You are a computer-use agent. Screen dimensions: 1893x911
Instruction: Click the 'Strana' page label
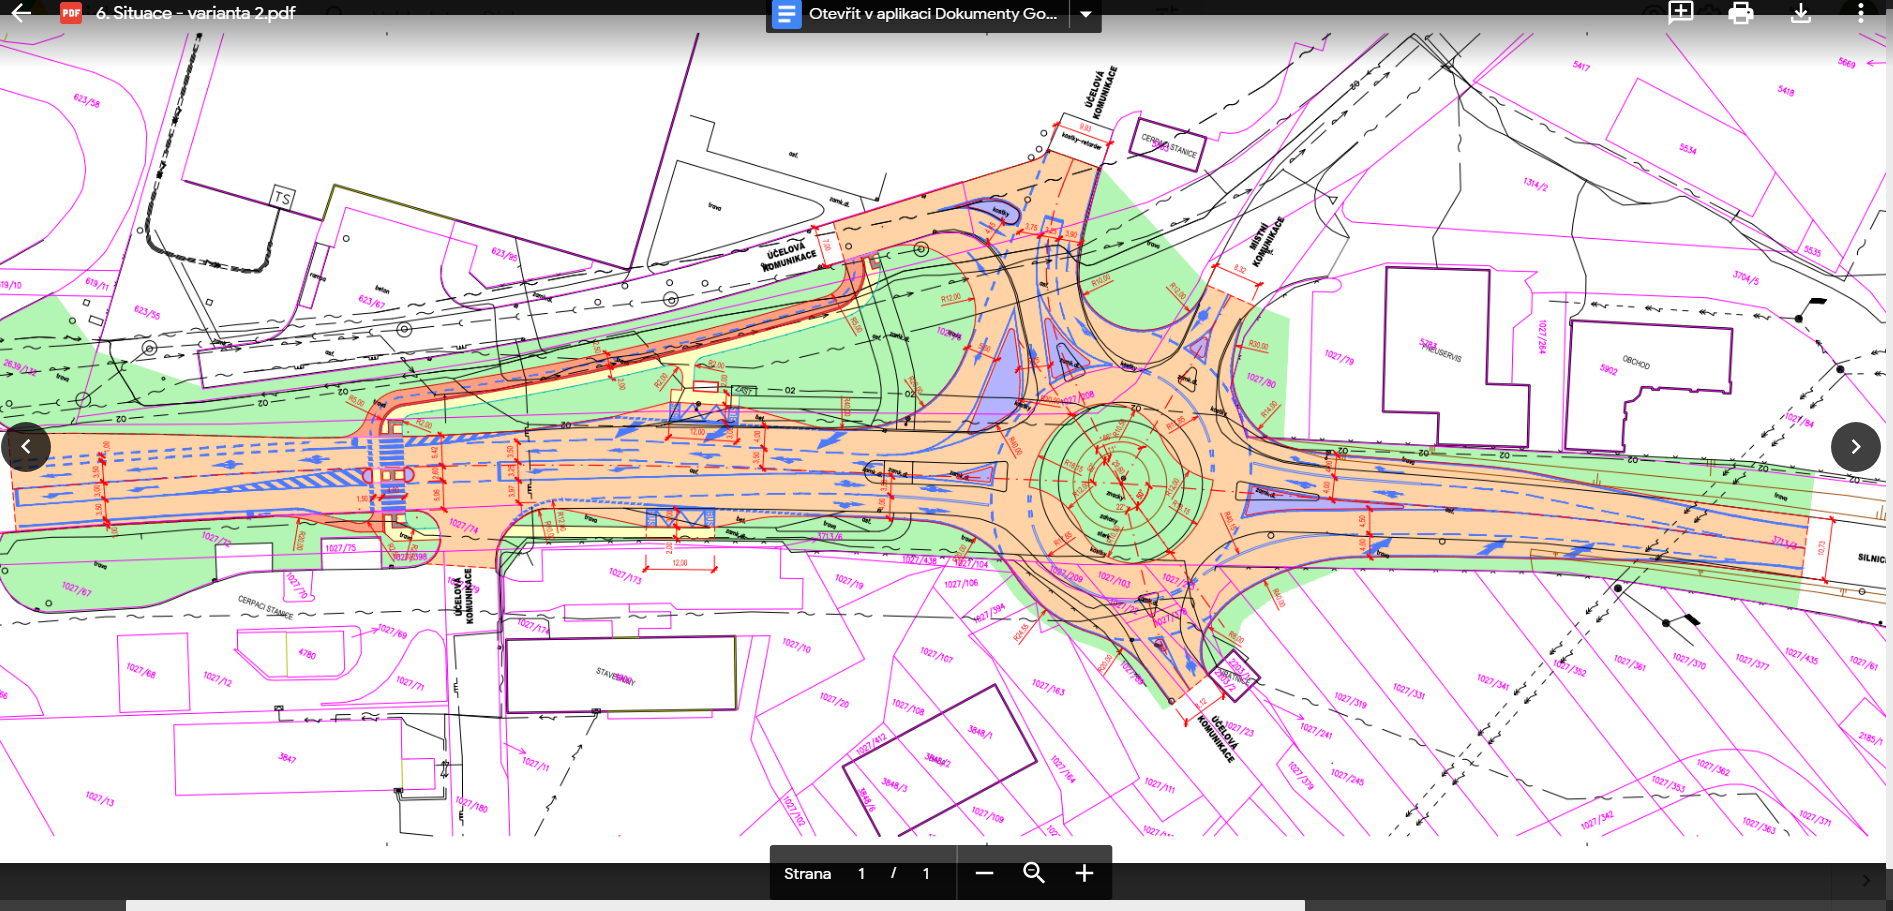tap(807, 874)
